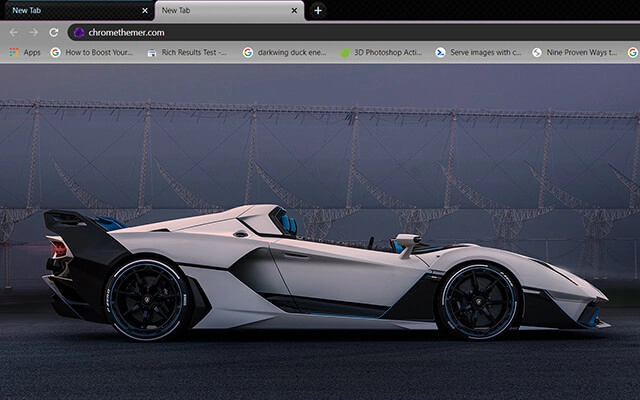The width and height of the screenshot is (640, 400).
Task: Open 'Serve images with c...' bookmark
Action: 478,52
